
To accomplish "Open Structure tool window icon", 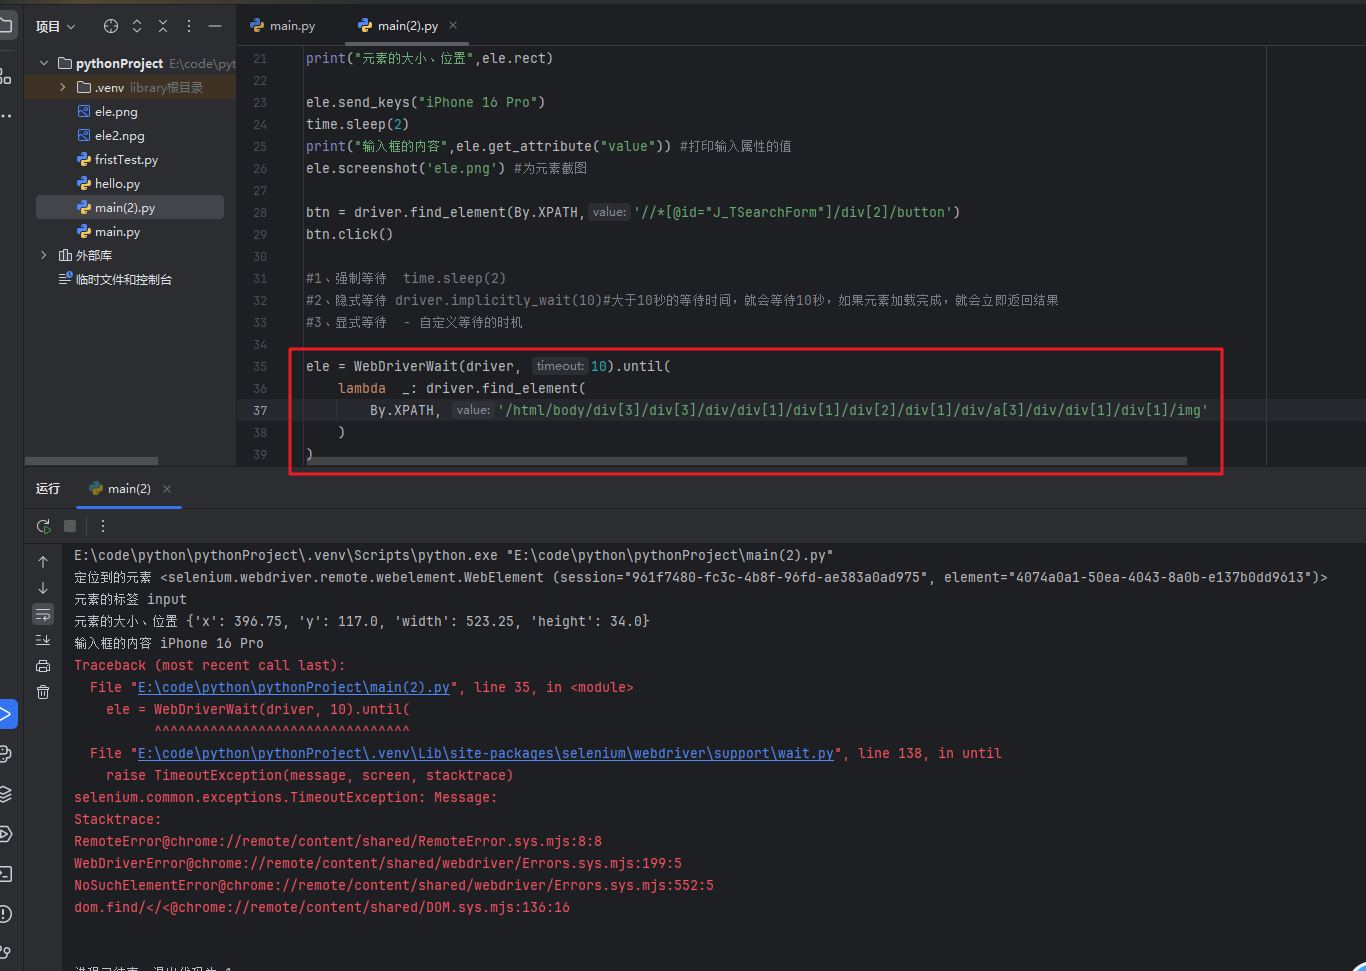I will click(6, 76).
